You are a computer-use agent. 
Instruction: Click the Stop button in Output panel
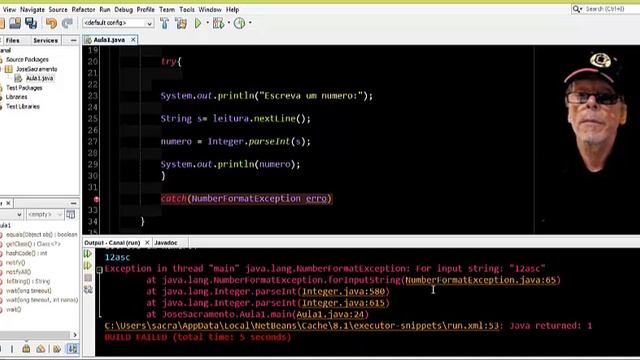pos(88,278)
